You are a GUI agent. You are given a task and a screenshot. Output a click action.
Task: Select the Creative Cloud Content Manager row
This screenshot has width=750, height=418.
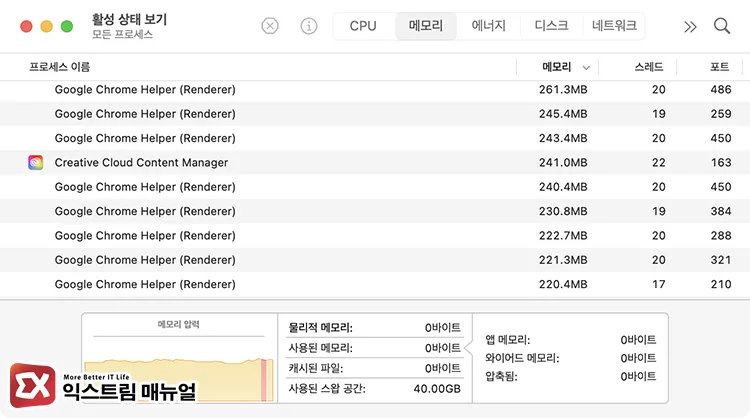[x=375, y=163]
